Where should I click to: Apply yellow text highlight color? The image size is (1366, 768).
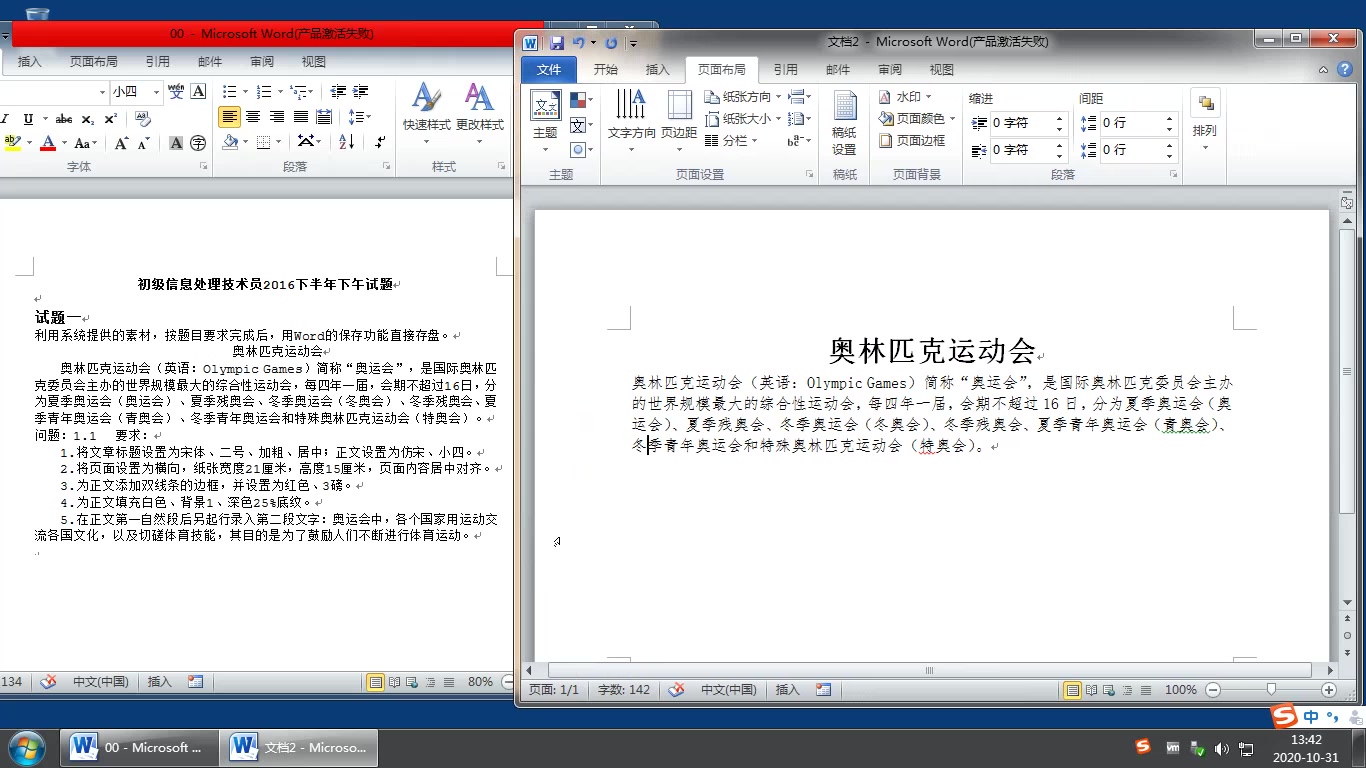tap(12, 141)
